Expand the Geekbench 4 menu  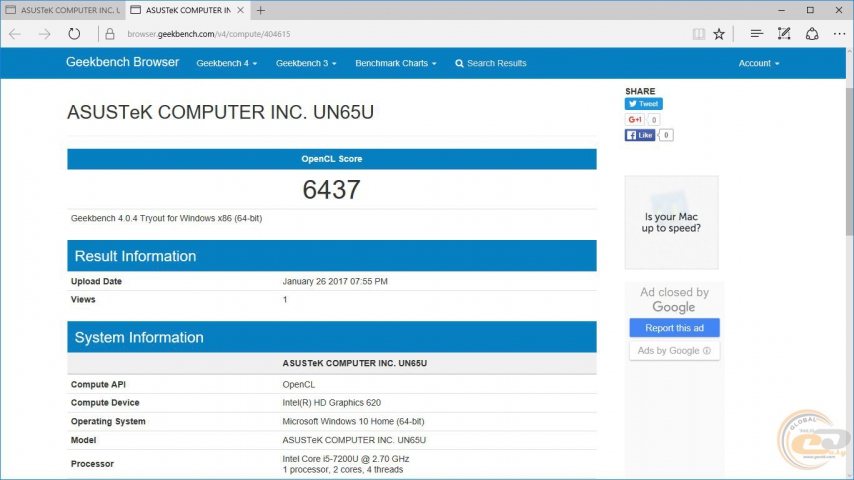click(227, 63)
